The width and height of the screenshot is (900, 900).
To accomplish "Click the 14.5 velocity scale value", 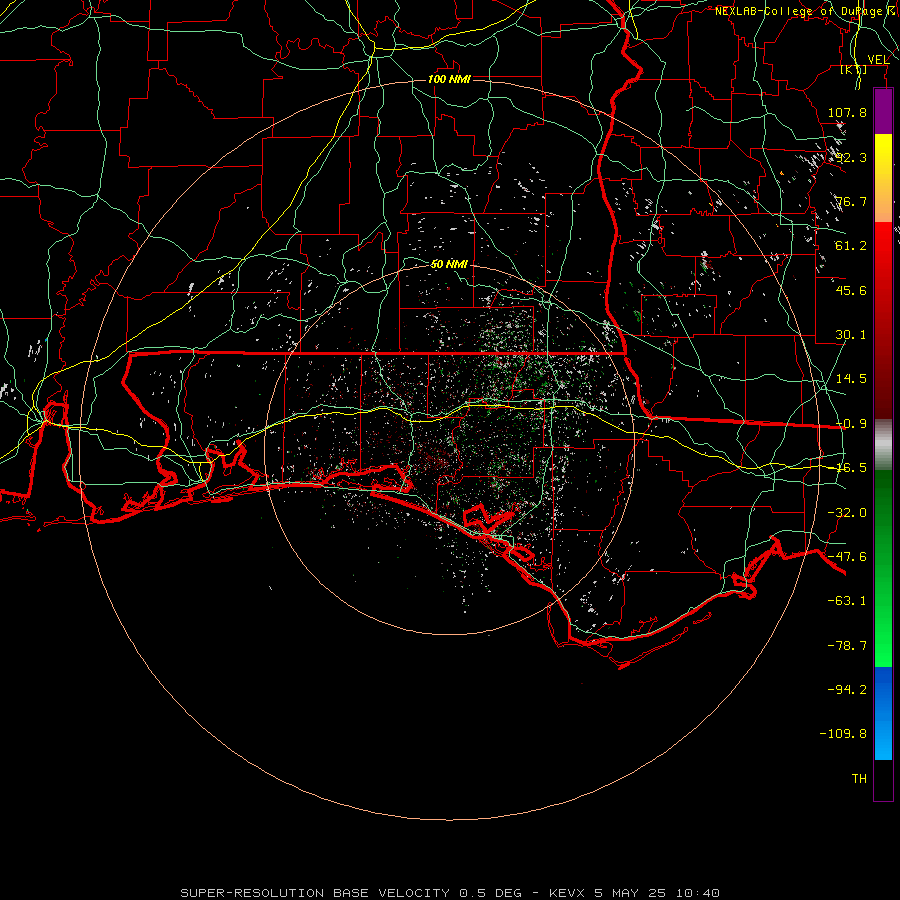I will pos(851,379).
